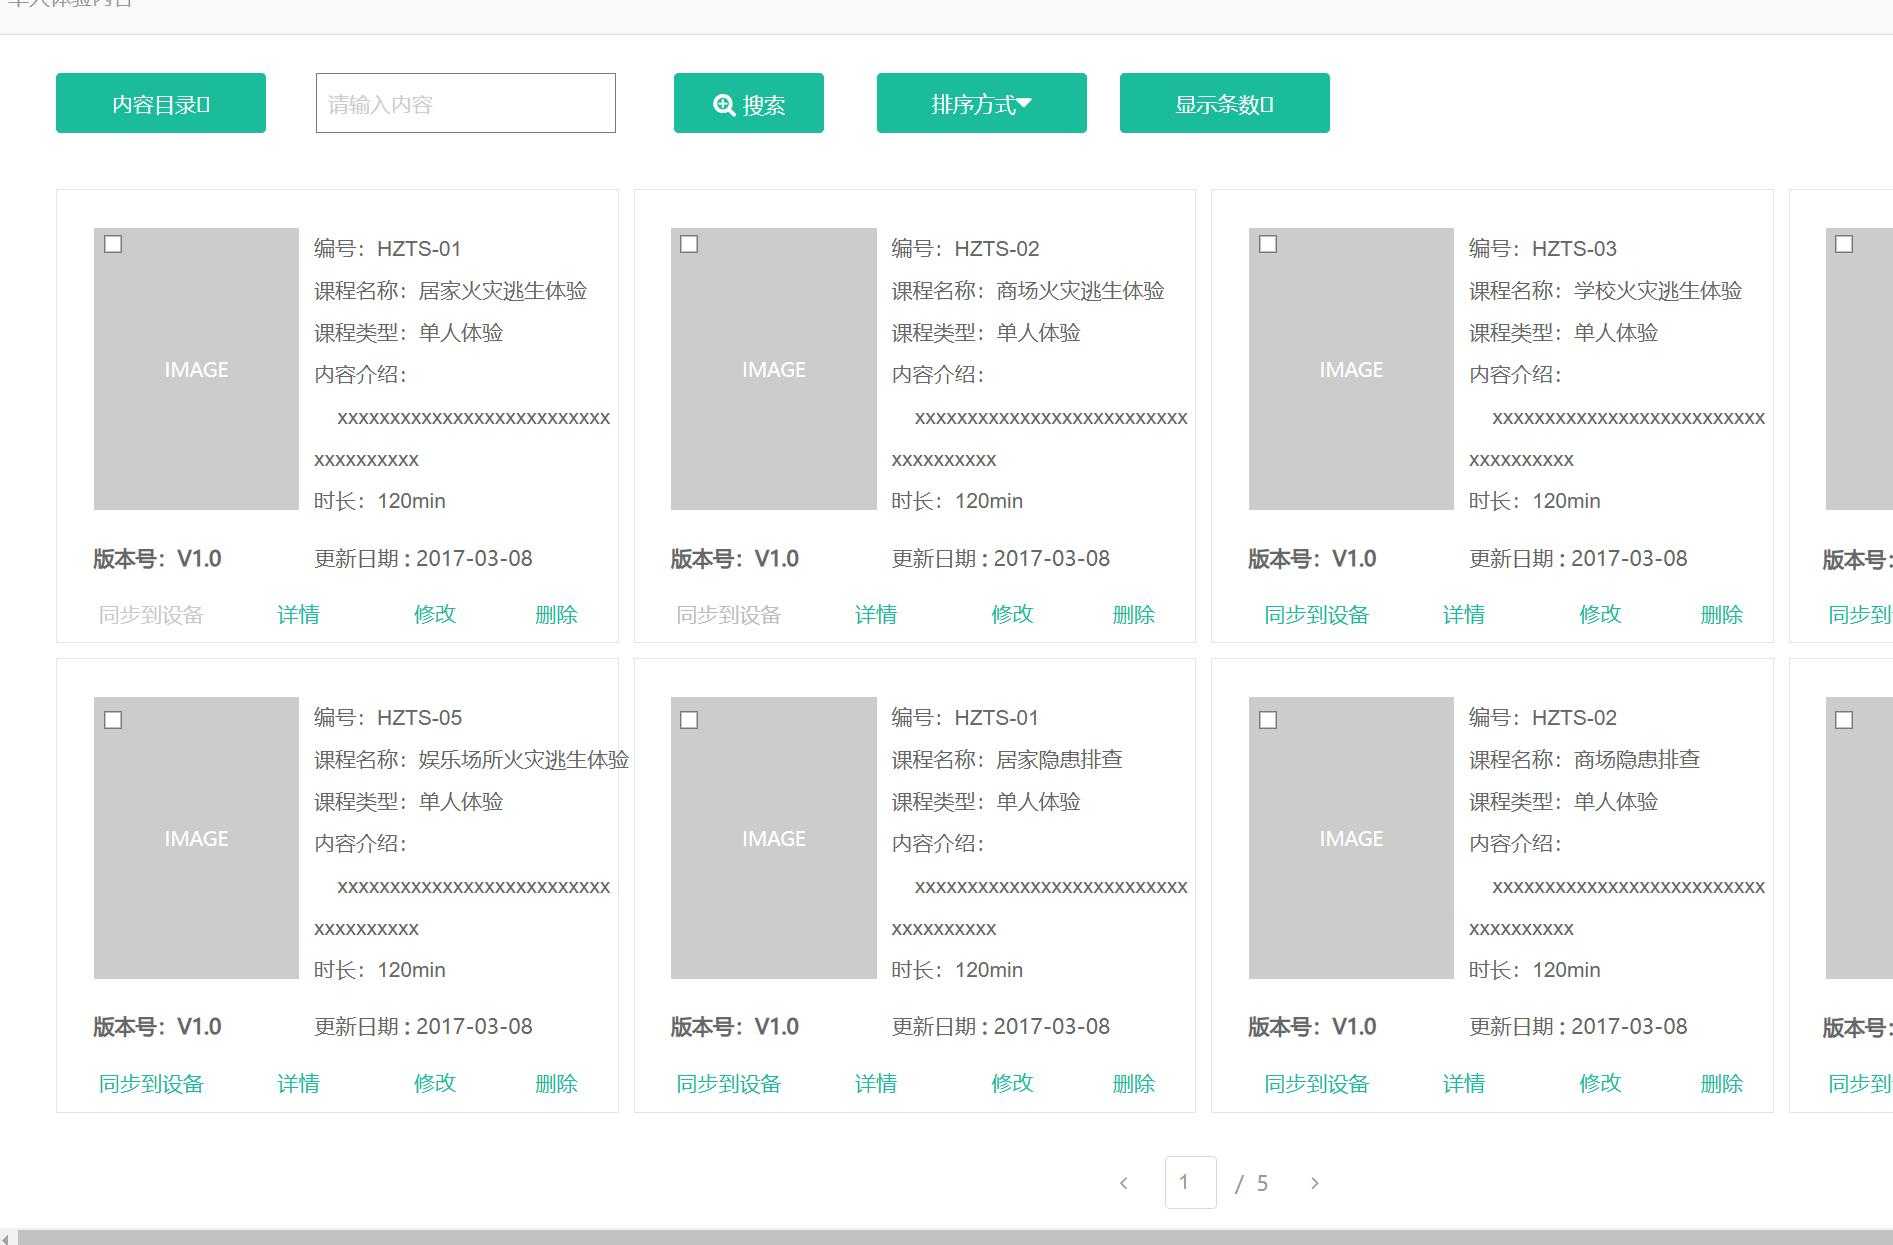The image size is (1893, 1245).
Task: Go to previous page with left chevron
Action: 1124,1183
